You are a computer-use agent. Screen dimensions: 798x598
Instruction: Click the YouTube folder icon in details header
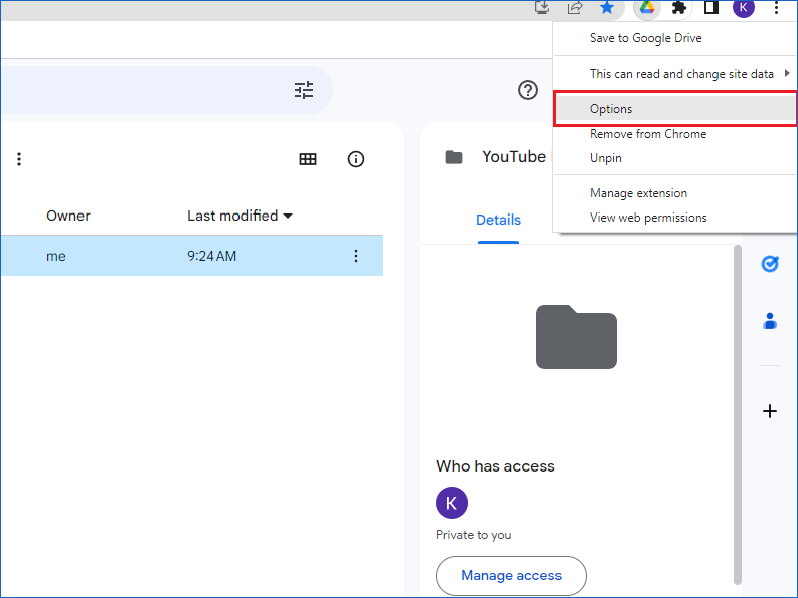coord(454,157)
